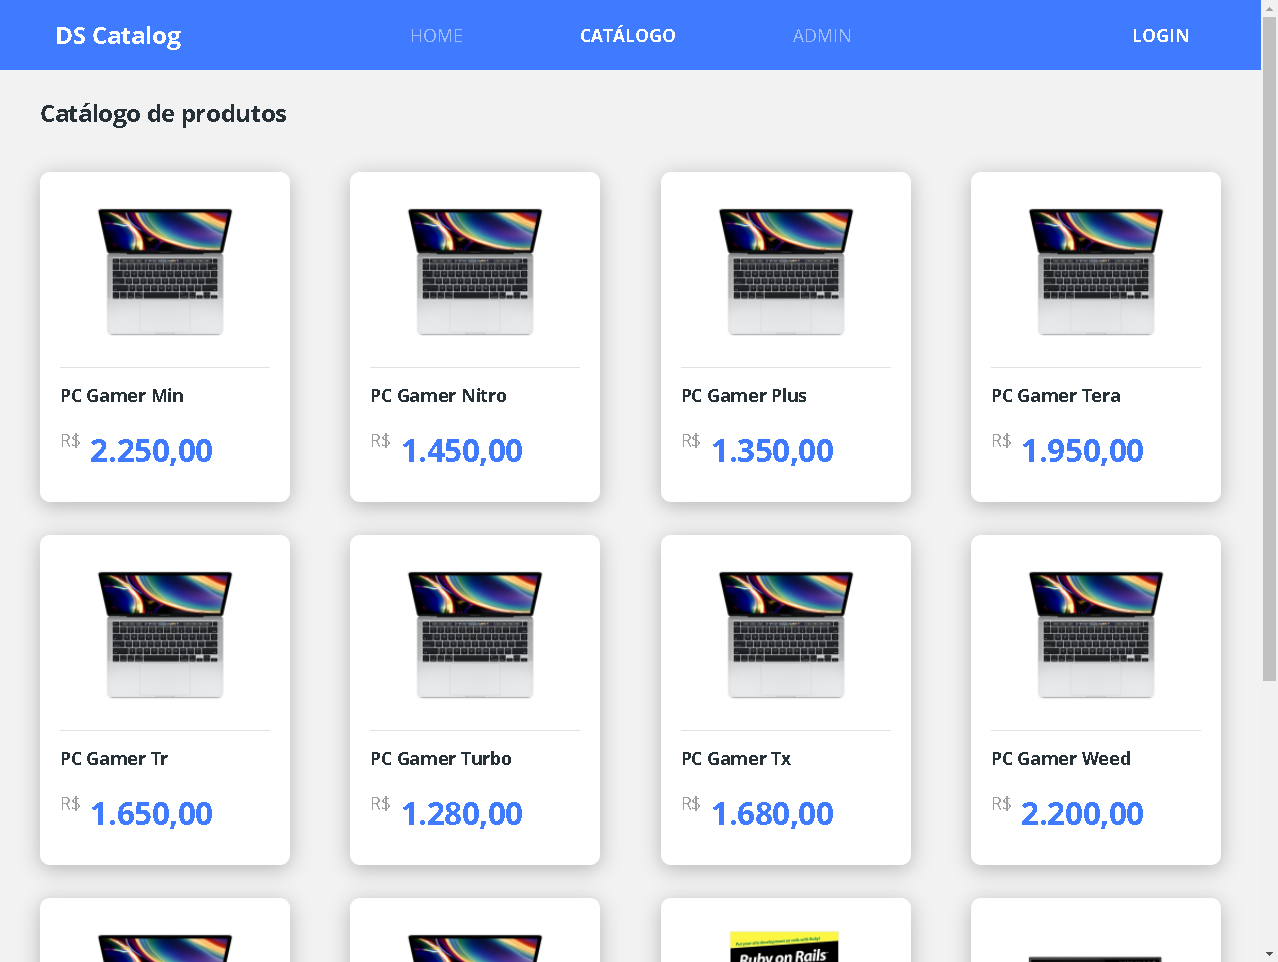Select the PC Gamer Tr product
The height and width of the screenshot is (962, 1278).
[114, 758]
